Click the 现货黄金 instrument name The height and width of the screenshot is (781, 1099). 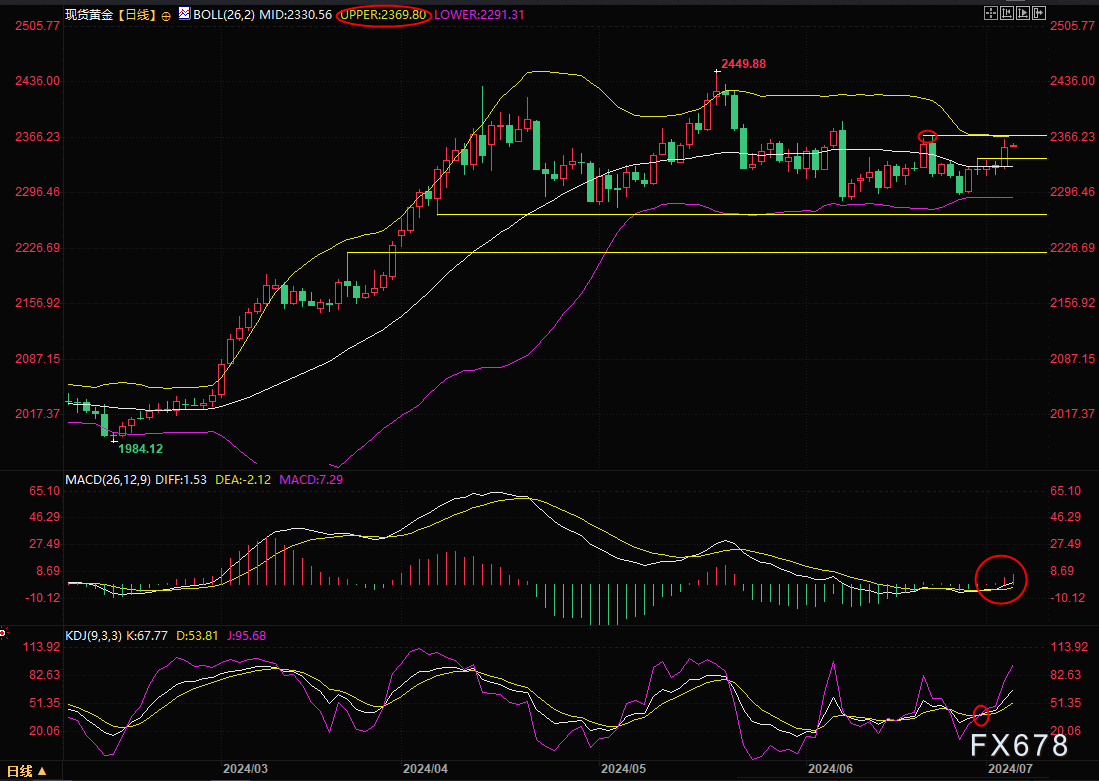pos(87,15)
